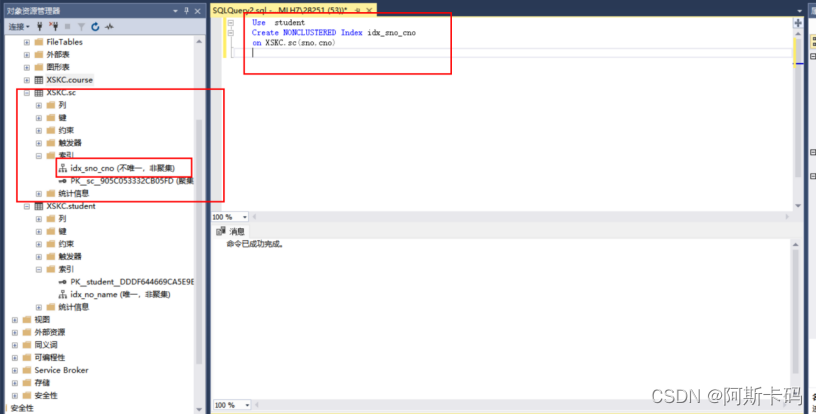Viewport: 817px width, 415px height.
Task: Click the 消息 tab icon
Action: 221,231
